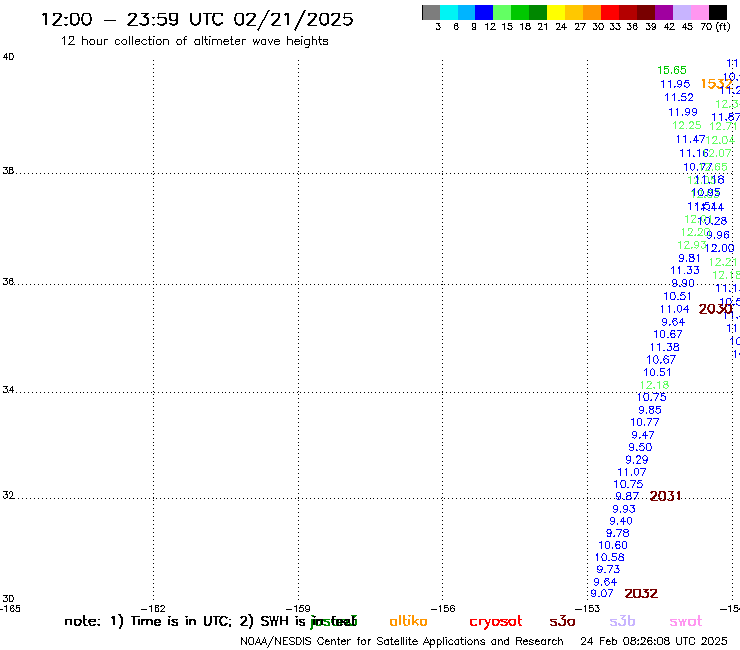
Task: Click the 'swot' satellite legend label
Action: [x=686, y=621]
